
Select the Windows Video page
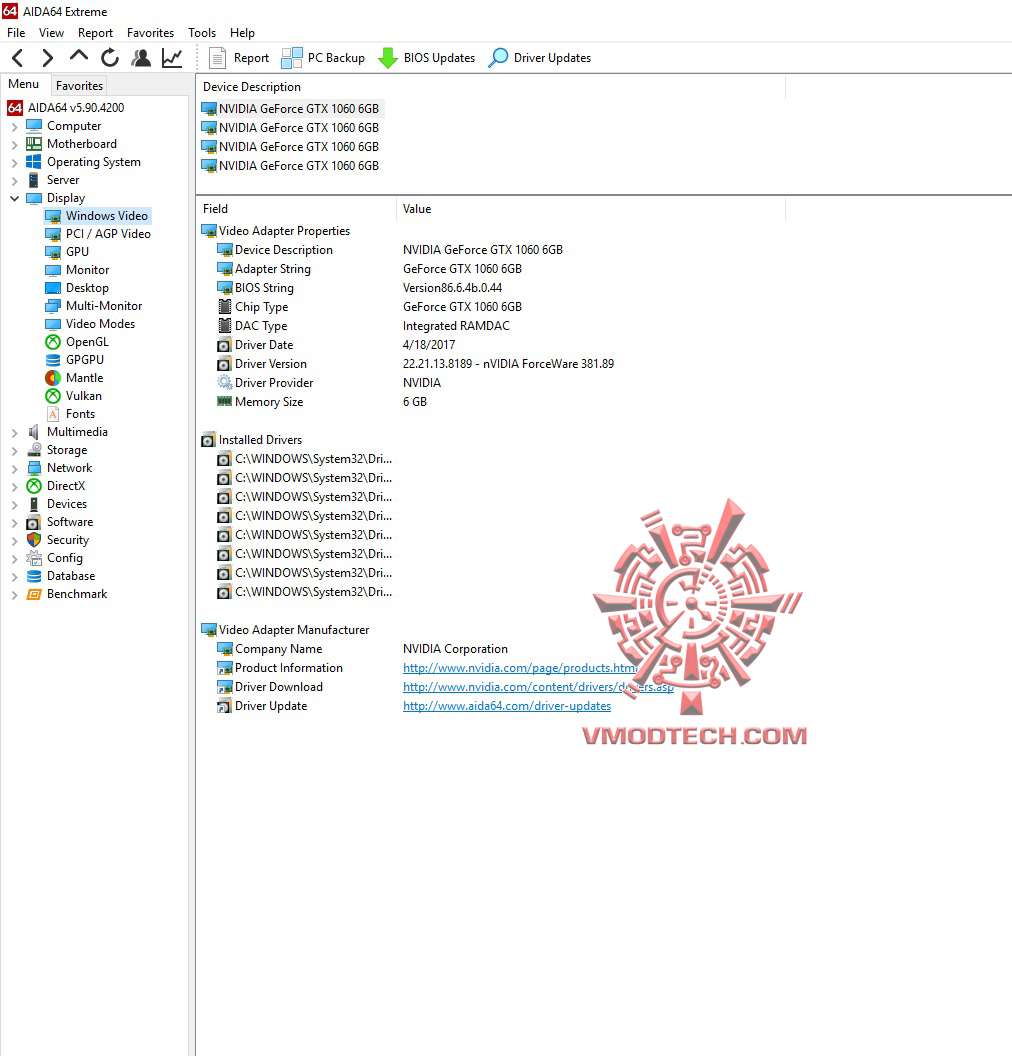click(98, 216)
